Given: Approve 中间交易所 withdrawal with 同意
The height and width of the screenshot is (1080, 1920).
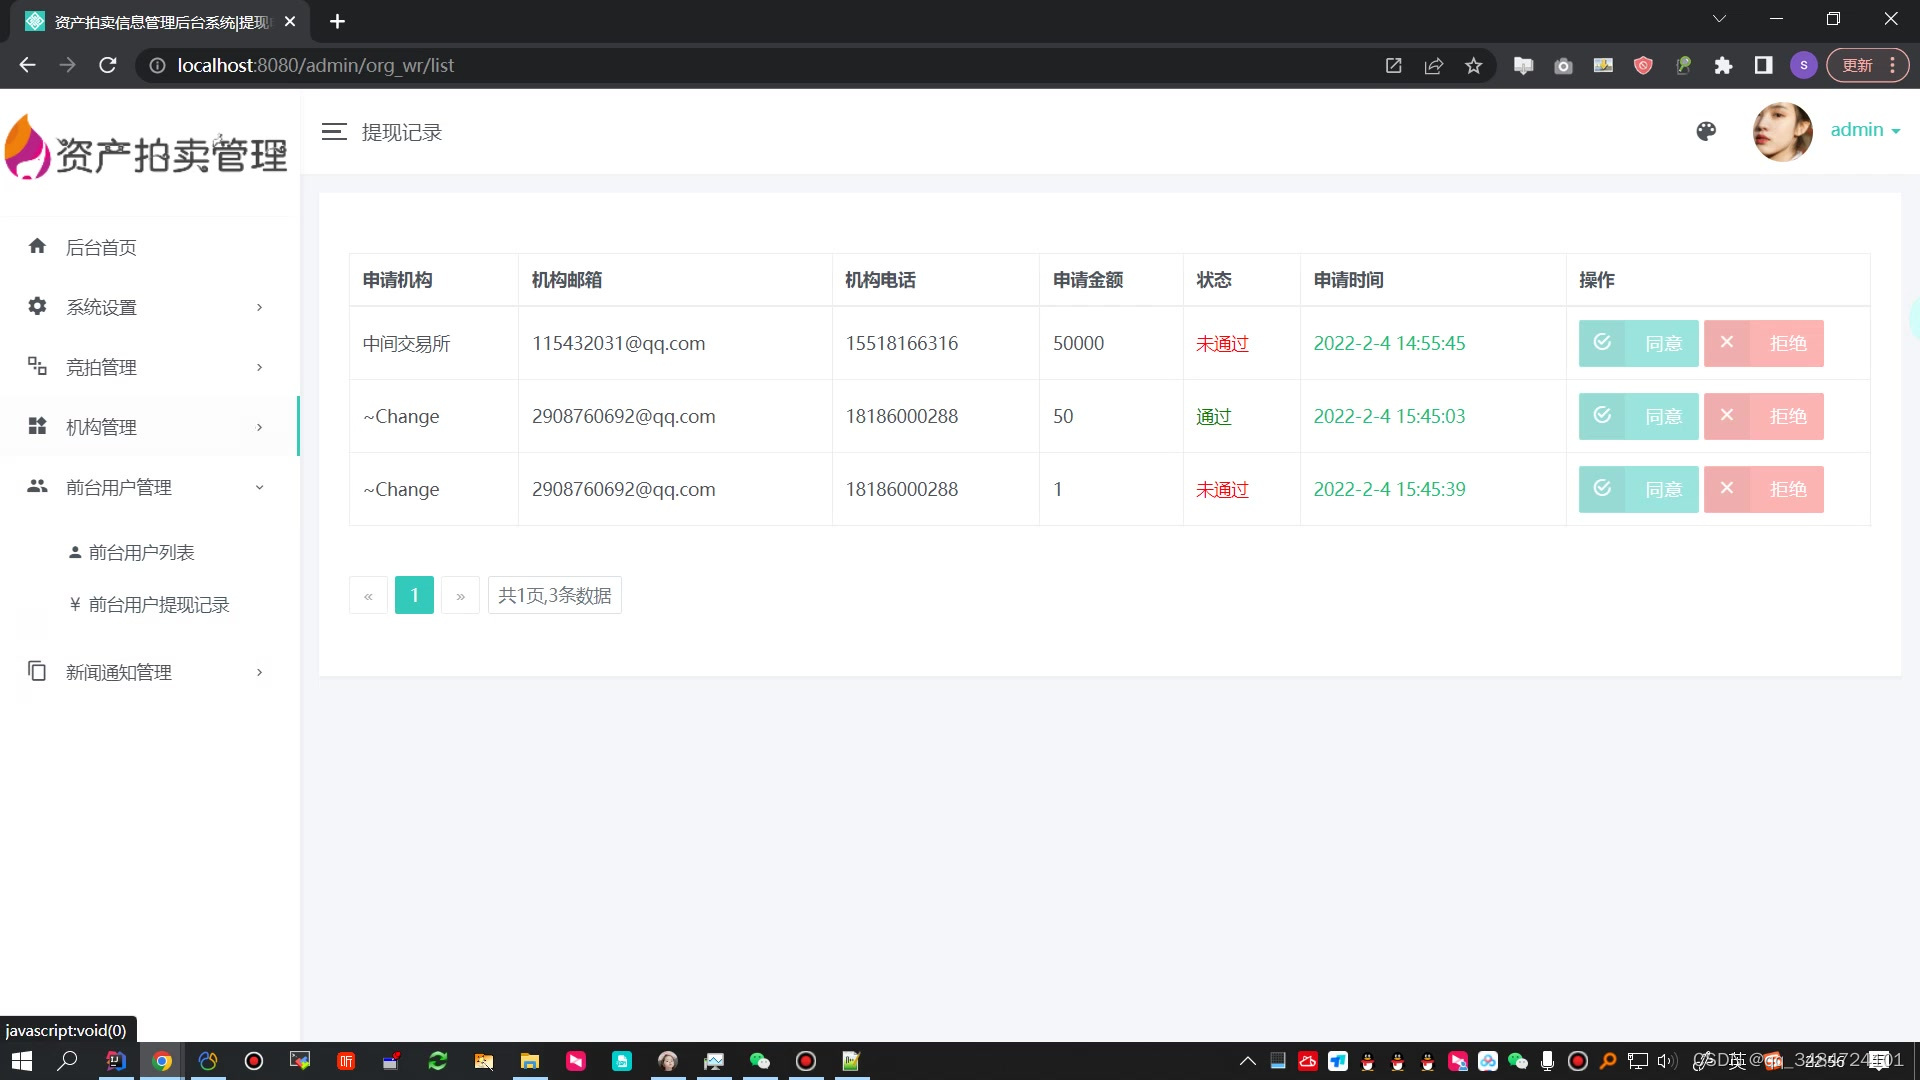Looking at the screenshot, I should (x=1638, y=343).
